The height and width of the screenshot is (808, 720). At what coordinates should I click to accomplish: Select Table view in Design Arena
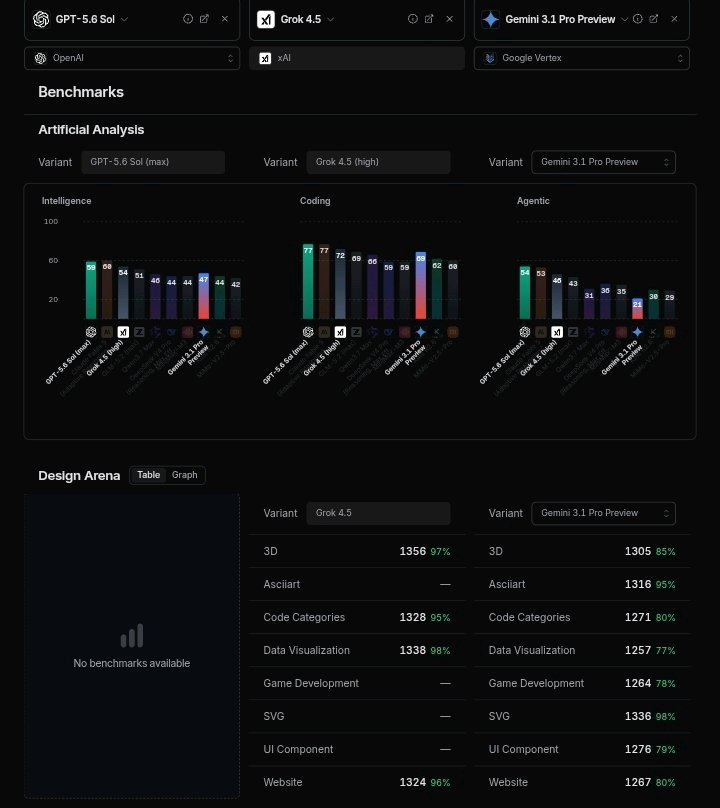[148, 475]
